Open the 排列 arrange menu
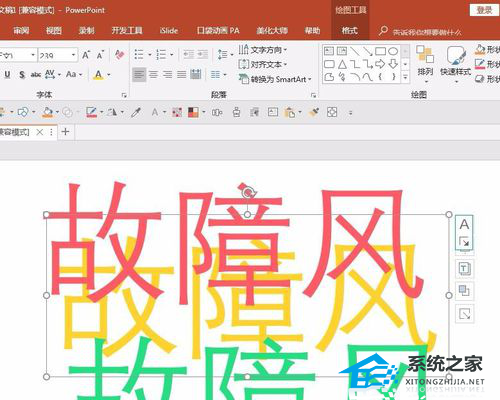The width and height of the screenshot is (500, 400). click(x=425, y=64)
